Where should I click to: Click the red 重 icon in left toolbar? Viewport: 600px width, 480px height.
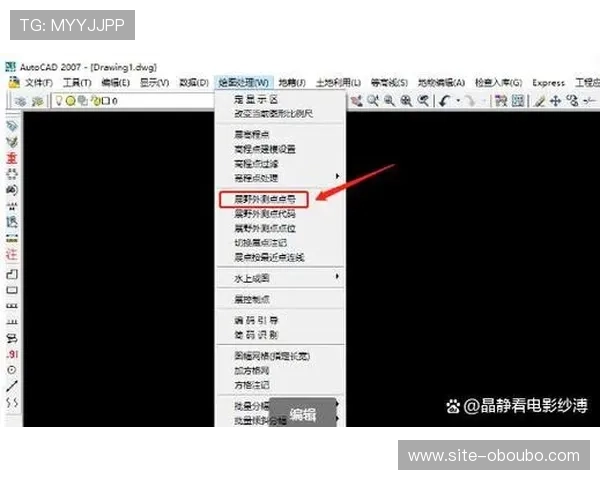click(x=12, y=158)
